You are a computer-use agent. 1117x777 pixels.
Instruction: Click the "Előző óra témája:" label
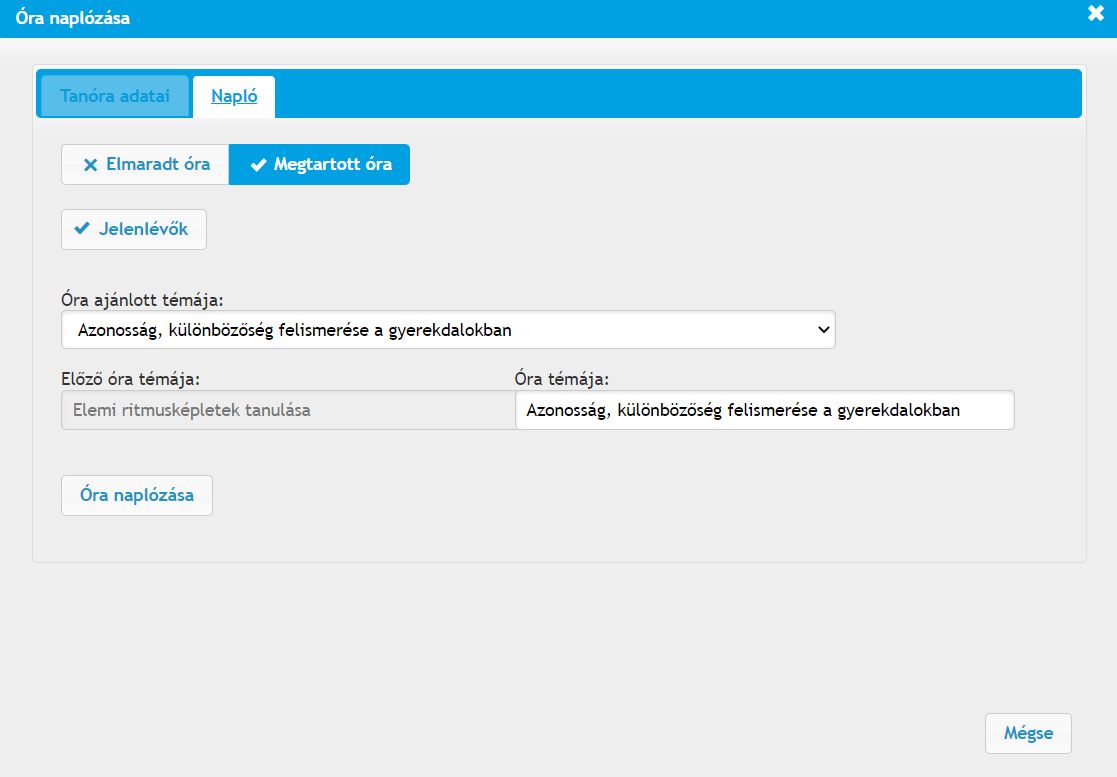coord(130,379)
